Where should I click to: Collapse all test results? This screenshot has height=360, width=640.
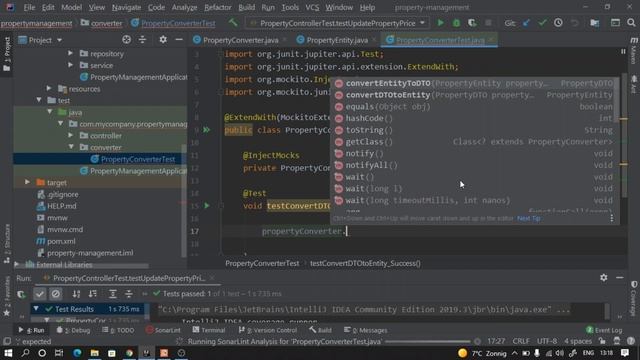pyautogui.click(x=129, y=293)
